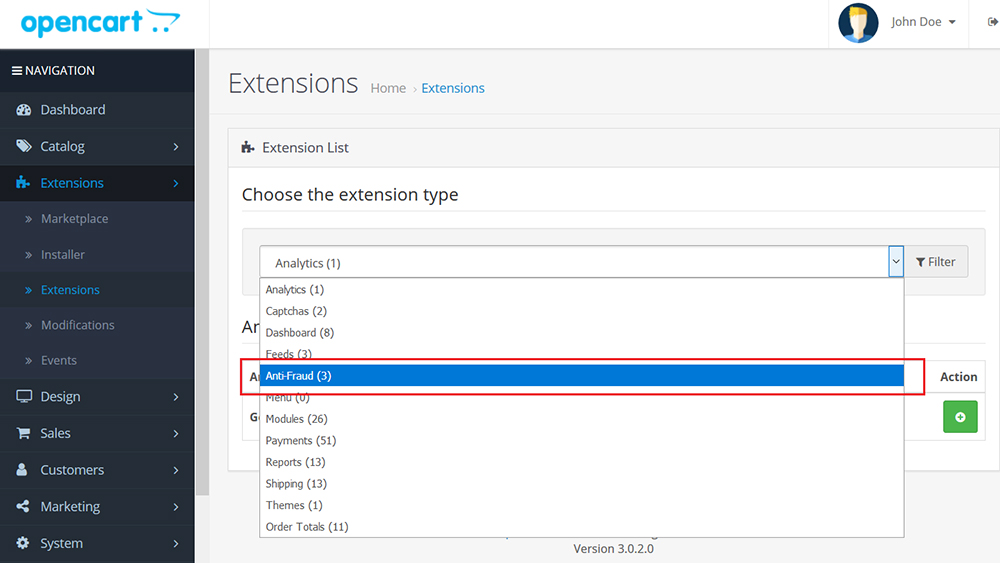
Task: Click the Customers person icon
Action: 22,470
